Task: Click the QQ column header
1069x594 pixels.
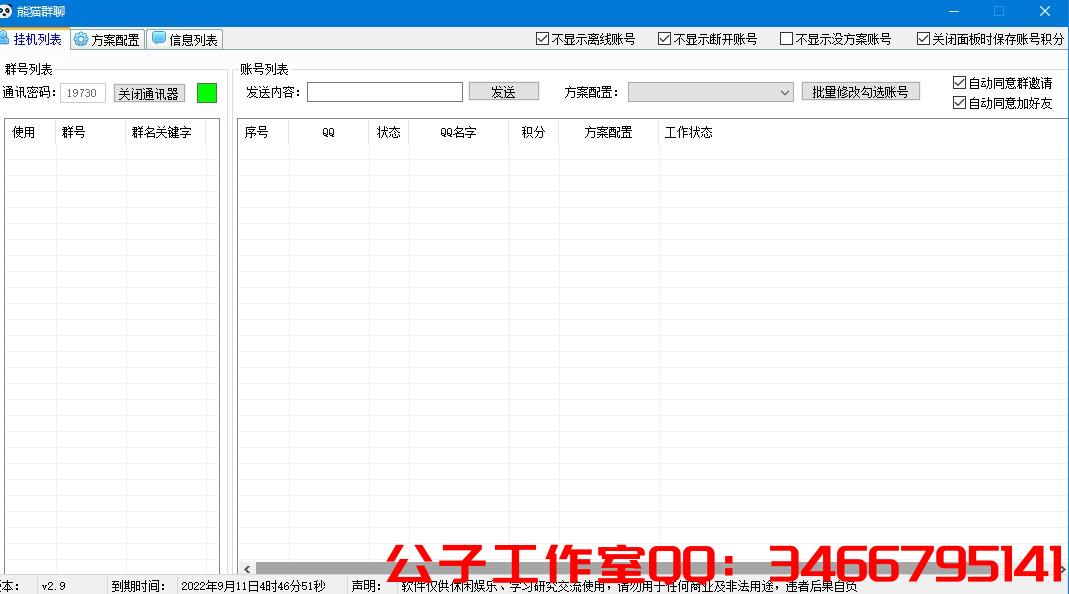Action: pos(329,132)
